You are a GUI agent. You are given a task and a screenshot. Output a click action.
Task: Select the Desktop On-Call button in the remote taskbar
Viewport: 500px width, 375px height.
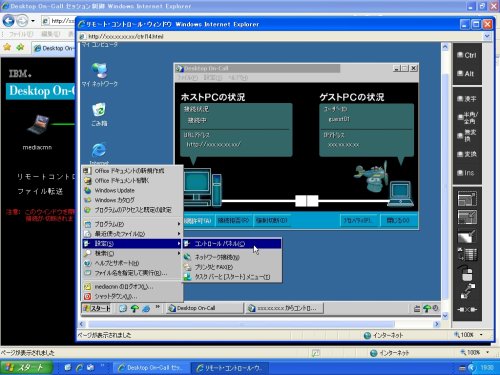[205, 308]
